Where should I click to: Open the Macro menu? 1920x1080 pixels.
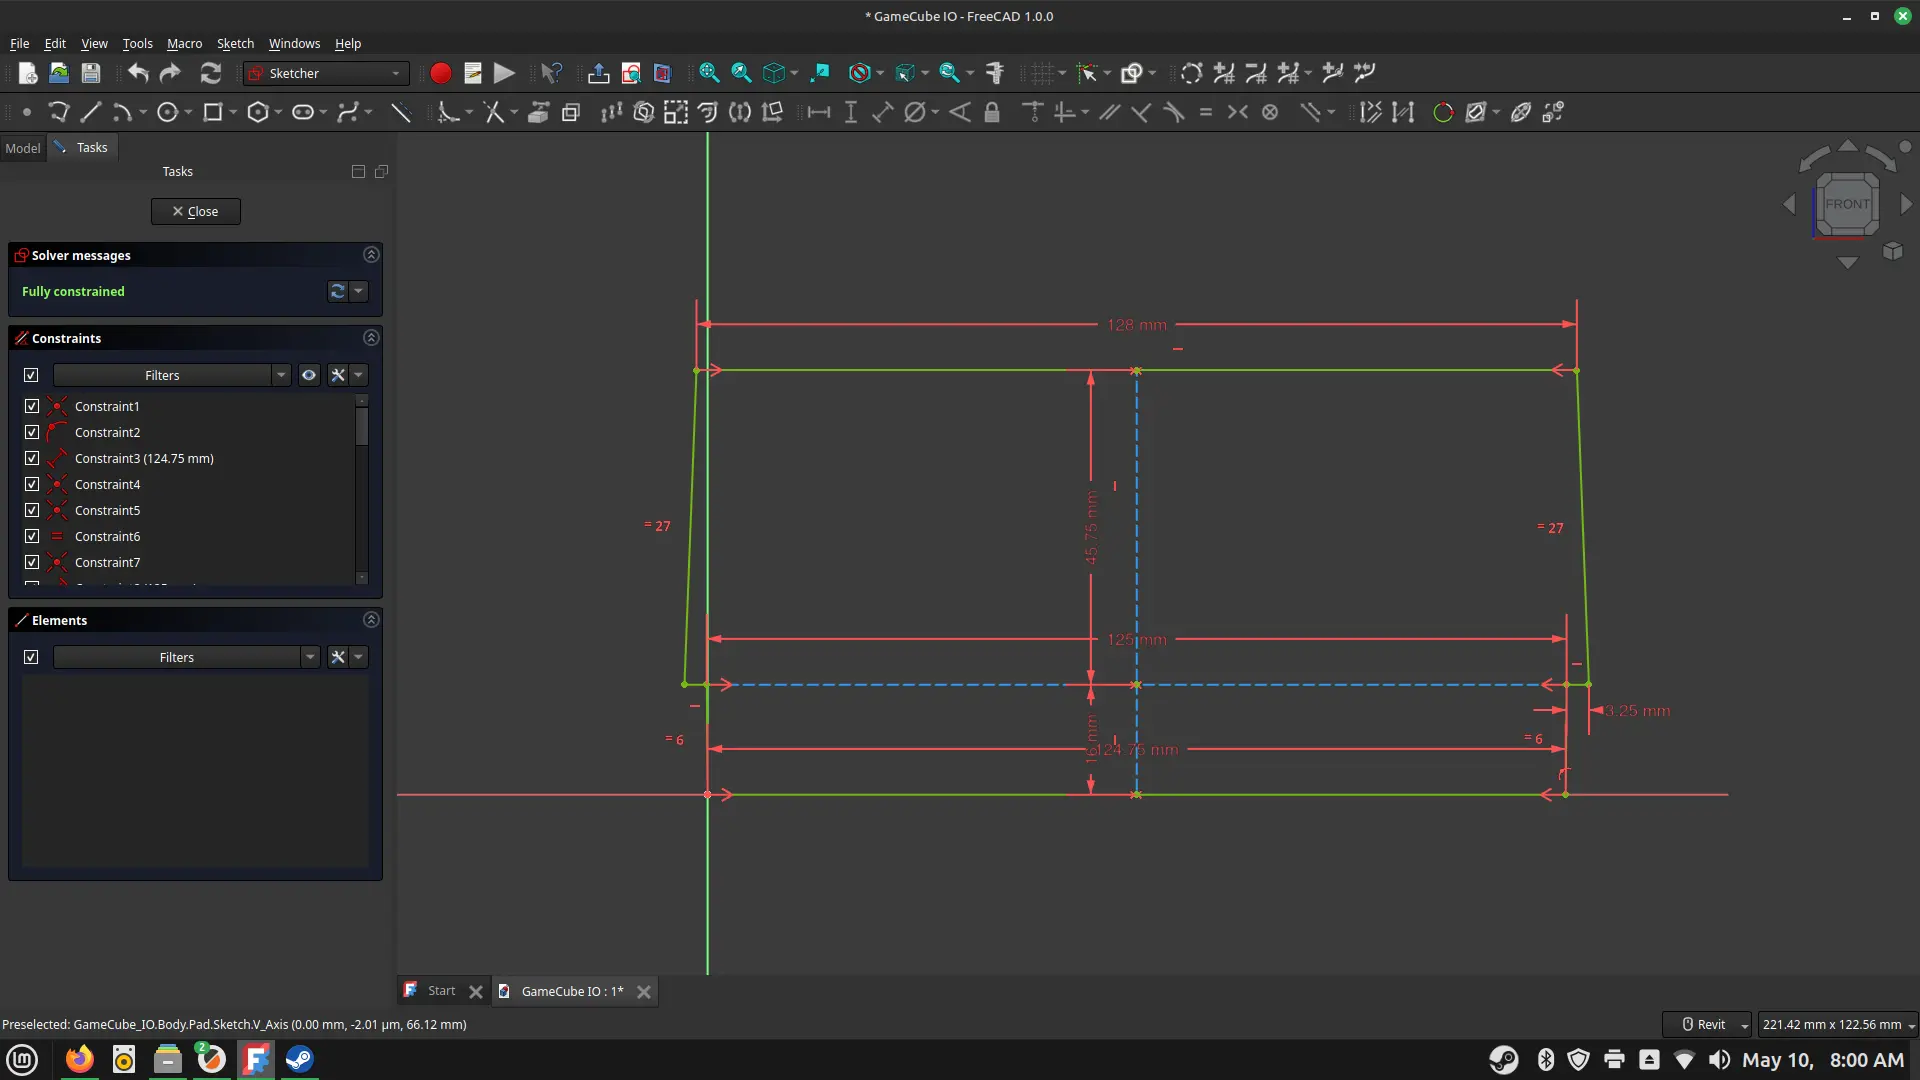click(x=184, y=43)
